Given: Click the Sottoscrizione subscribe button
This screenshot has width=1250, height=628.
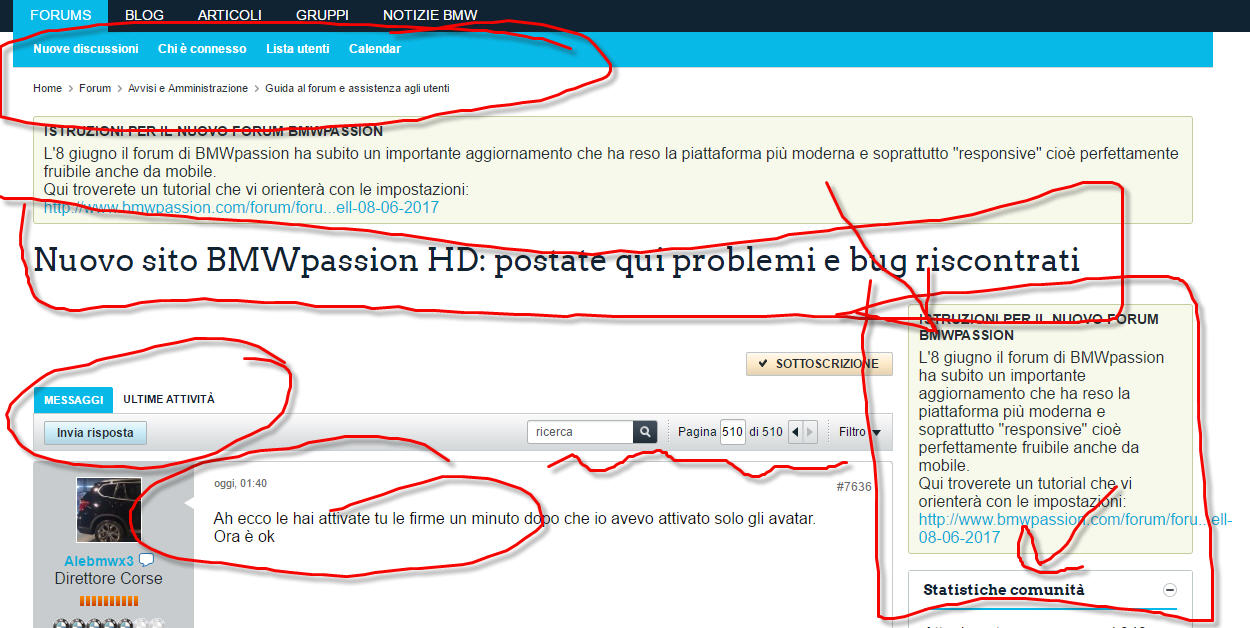Looking at the screenshot, I should tap(819, 364).
